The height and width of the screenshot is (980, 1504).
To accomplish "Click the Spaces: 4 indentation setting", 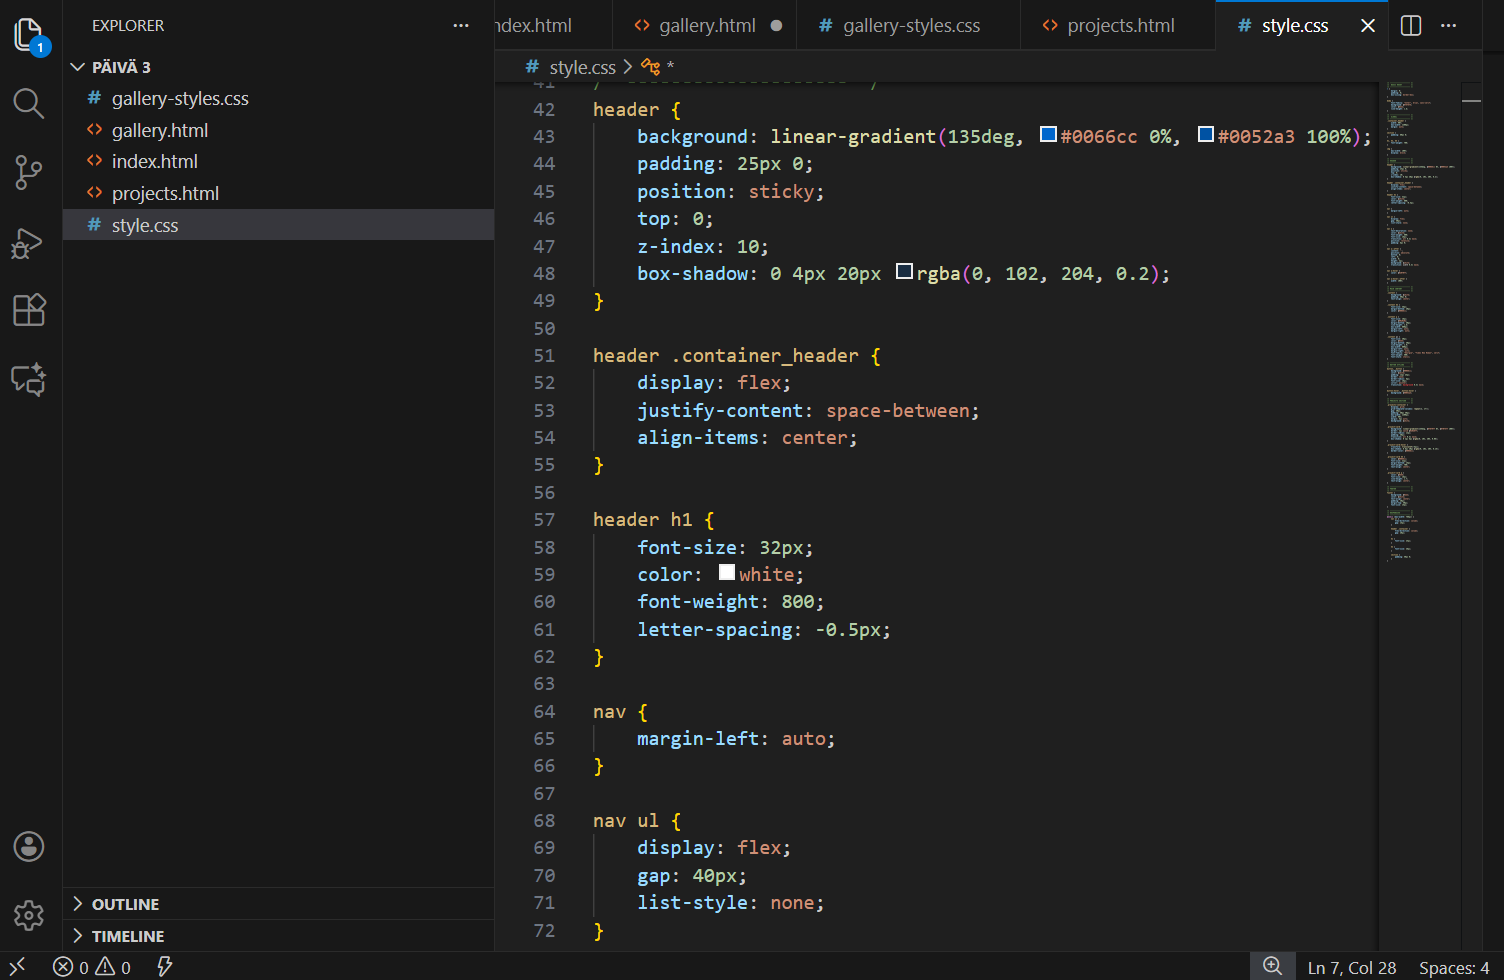I will [x=1452, y=966].
